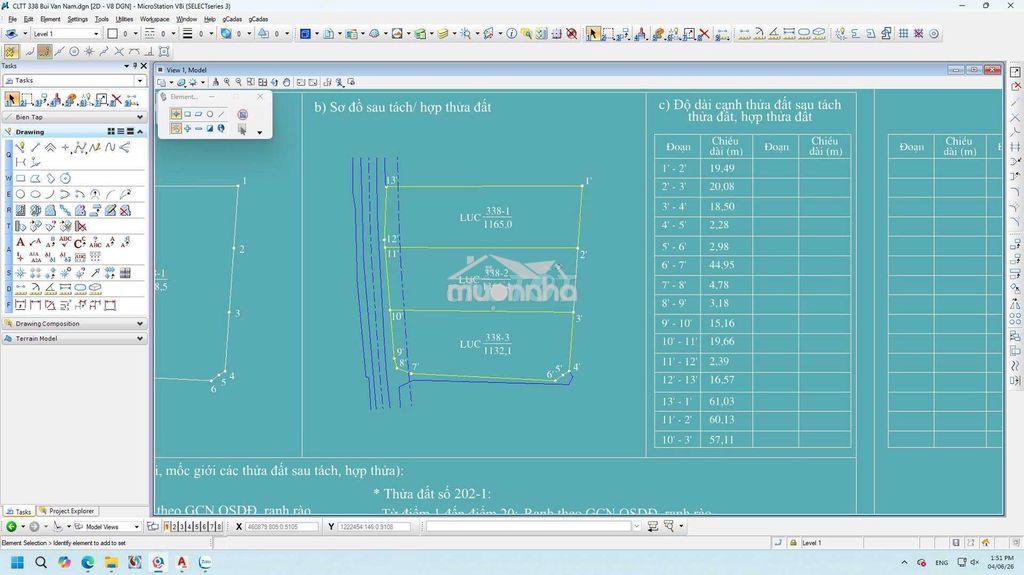Select the Place Circle tool in Drawing row E
1024x575 pixels.
(x=20, y=194)
